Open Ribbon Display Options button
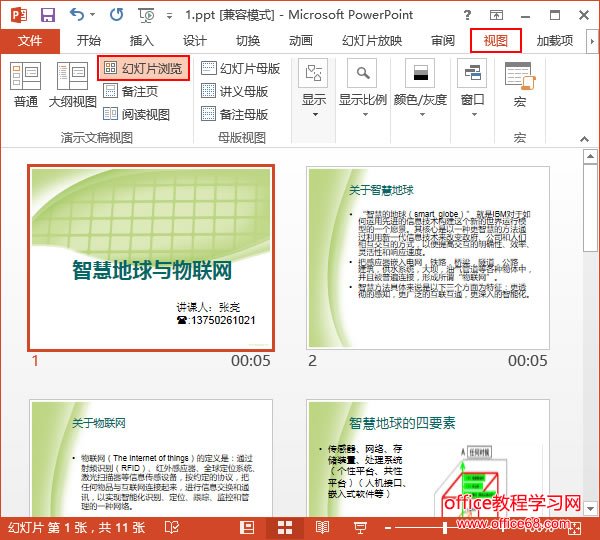The height and width of the screenshot is (540, 600). 496,15
